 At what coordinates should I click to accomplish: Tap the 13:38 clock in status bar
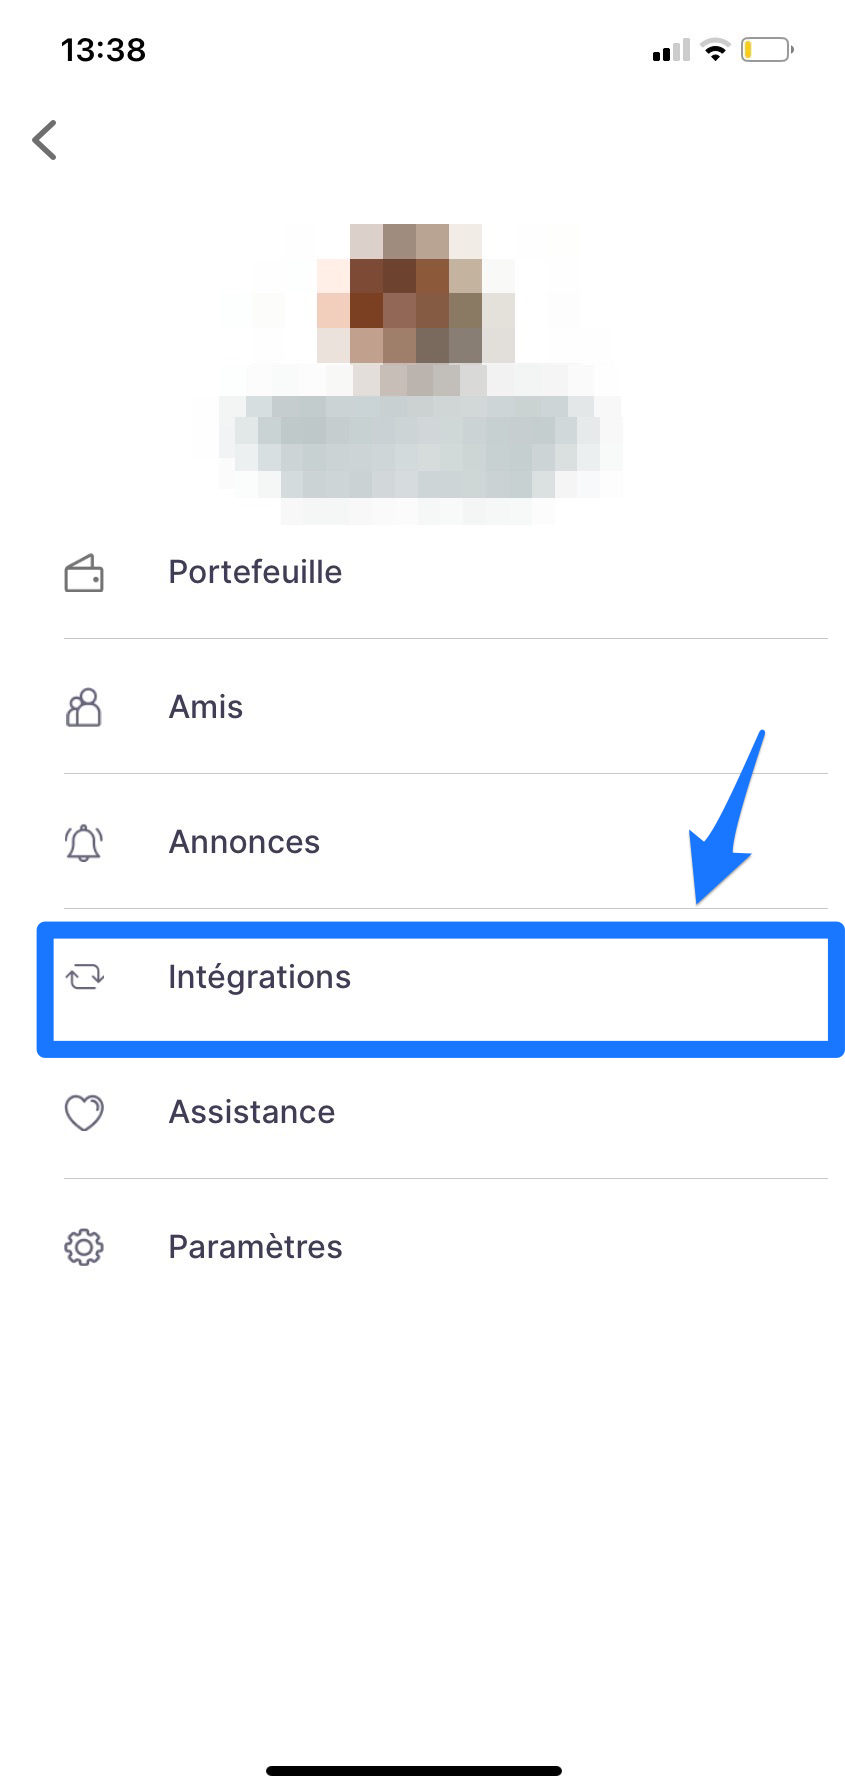[103, 50]
